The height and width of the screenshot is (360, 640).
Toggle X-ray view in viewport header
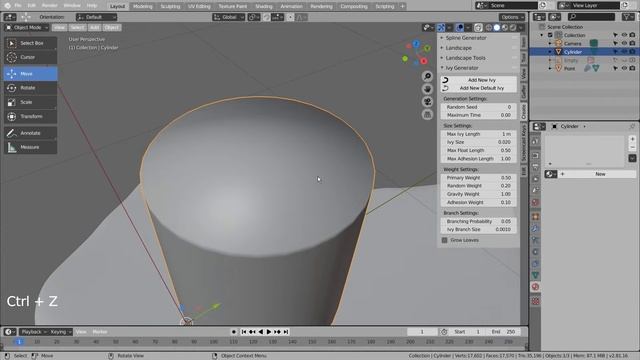tap(478, 28)
